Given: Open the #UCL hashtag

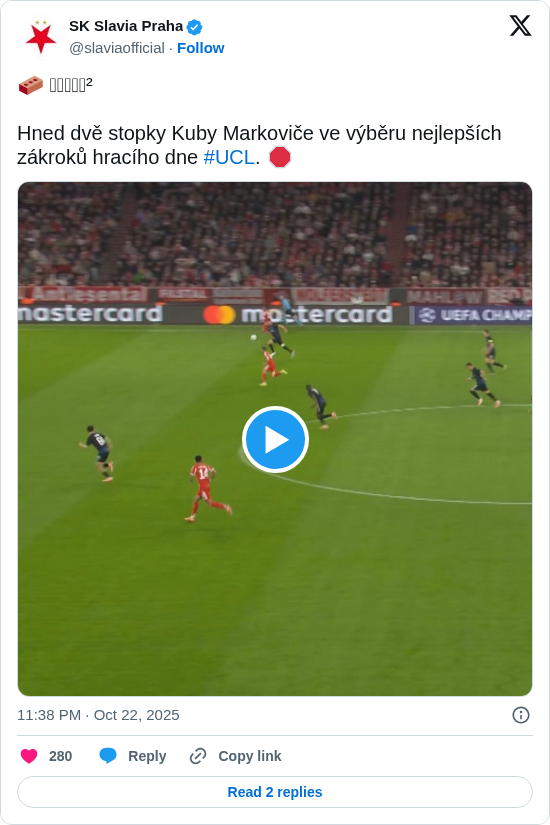Looking at the screenshot, I should click(229, 157).
